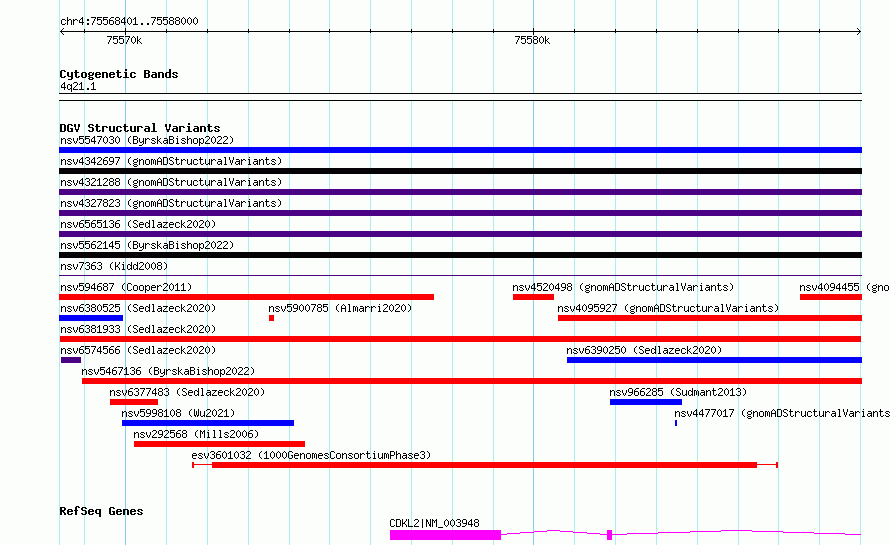Screen dimensions: 890x545
Task: Open nsv5562145 (ByrskaBishop2022) label
Action: pyautogui.click(x=147, y=245)
